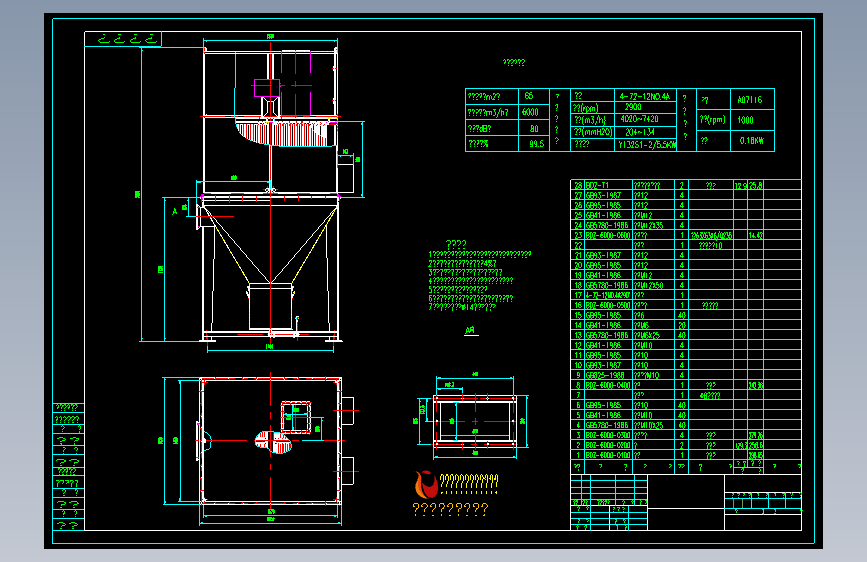Click the AA section view label

coord(470,330)
